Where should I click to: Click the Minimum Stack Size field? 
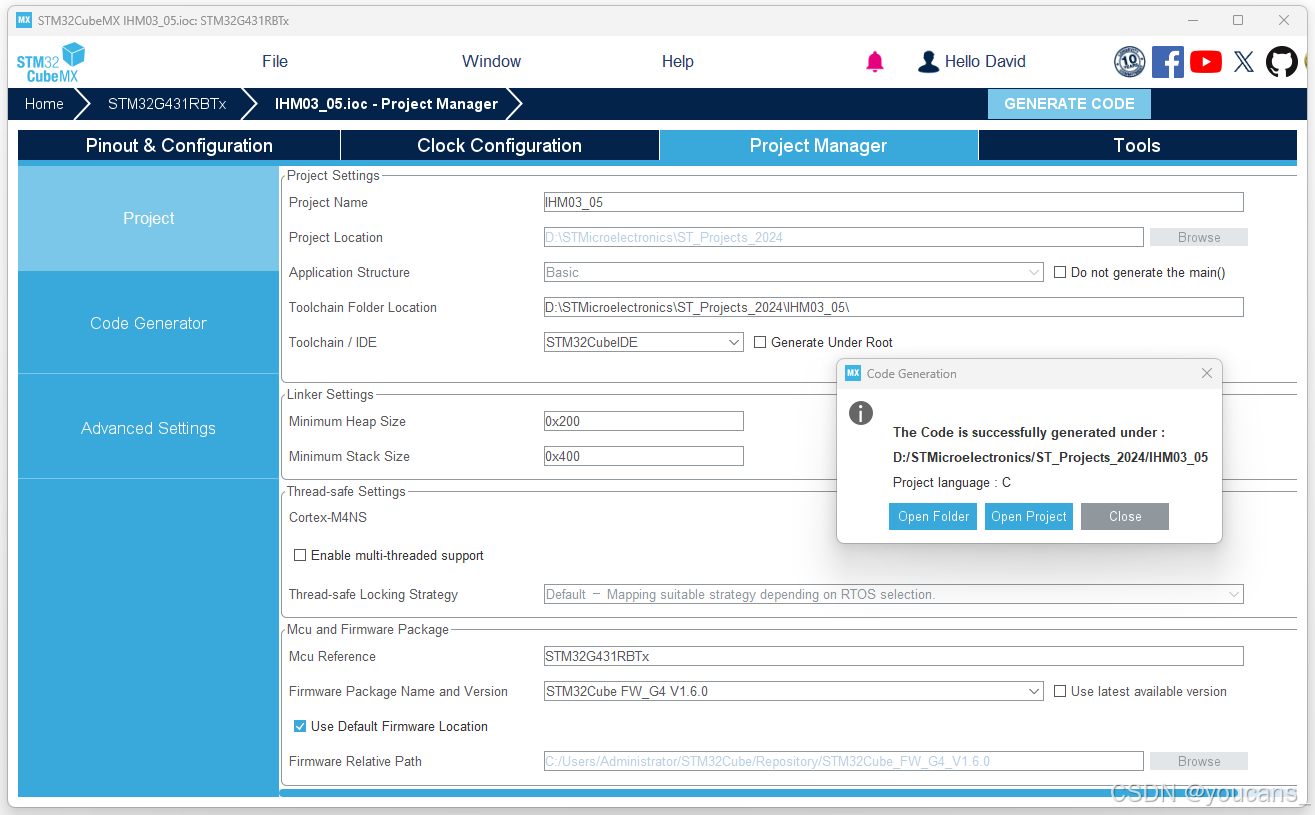coord(644,456)
